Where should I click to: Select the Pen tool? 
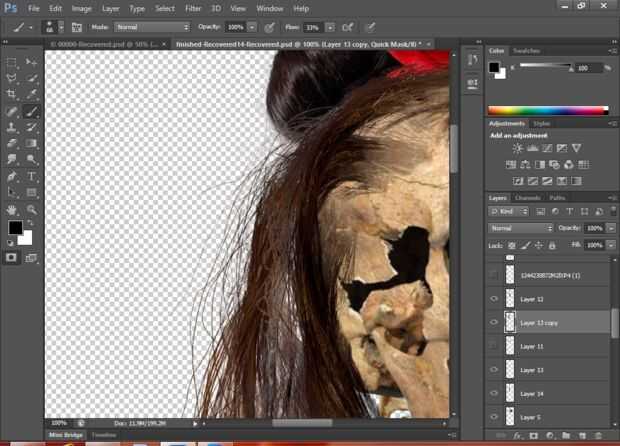click(x=11, y=176)
